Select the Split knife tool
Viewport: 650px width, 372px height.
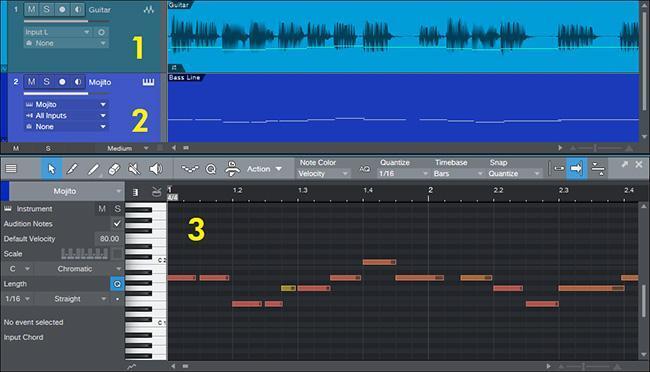[72, 169]
